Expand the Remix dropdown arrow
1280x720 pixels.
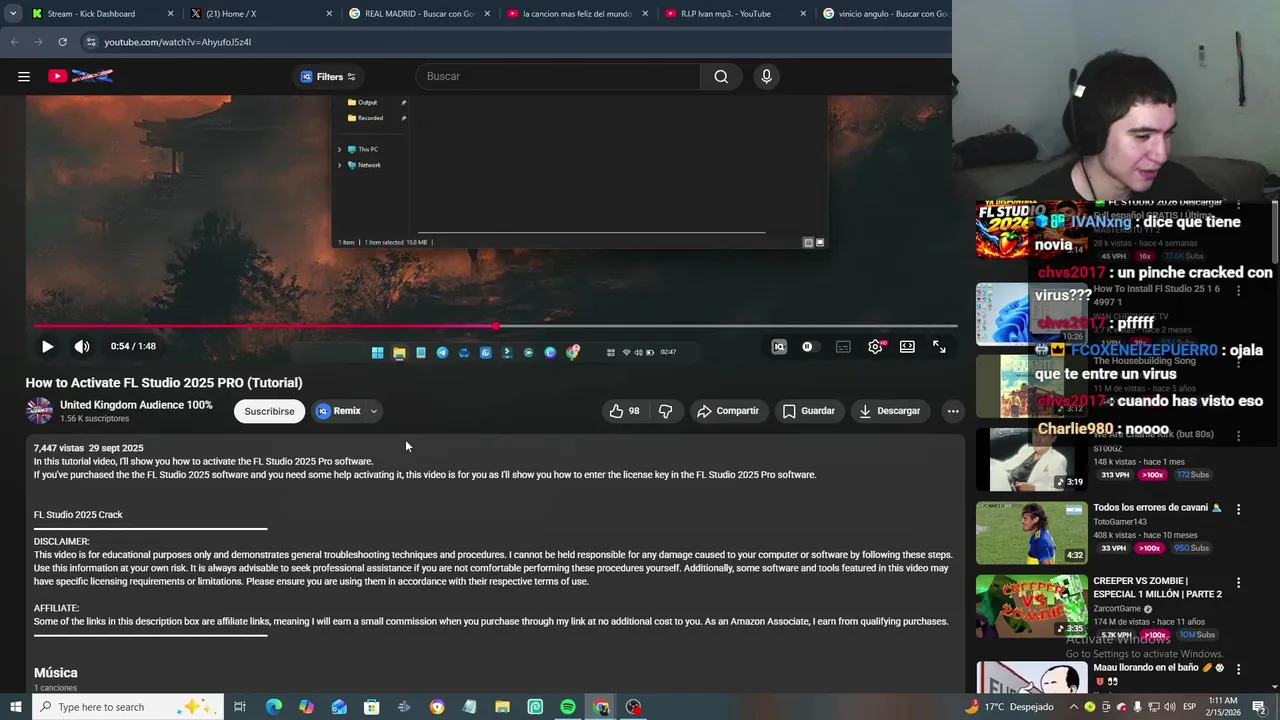pos(374,411)
